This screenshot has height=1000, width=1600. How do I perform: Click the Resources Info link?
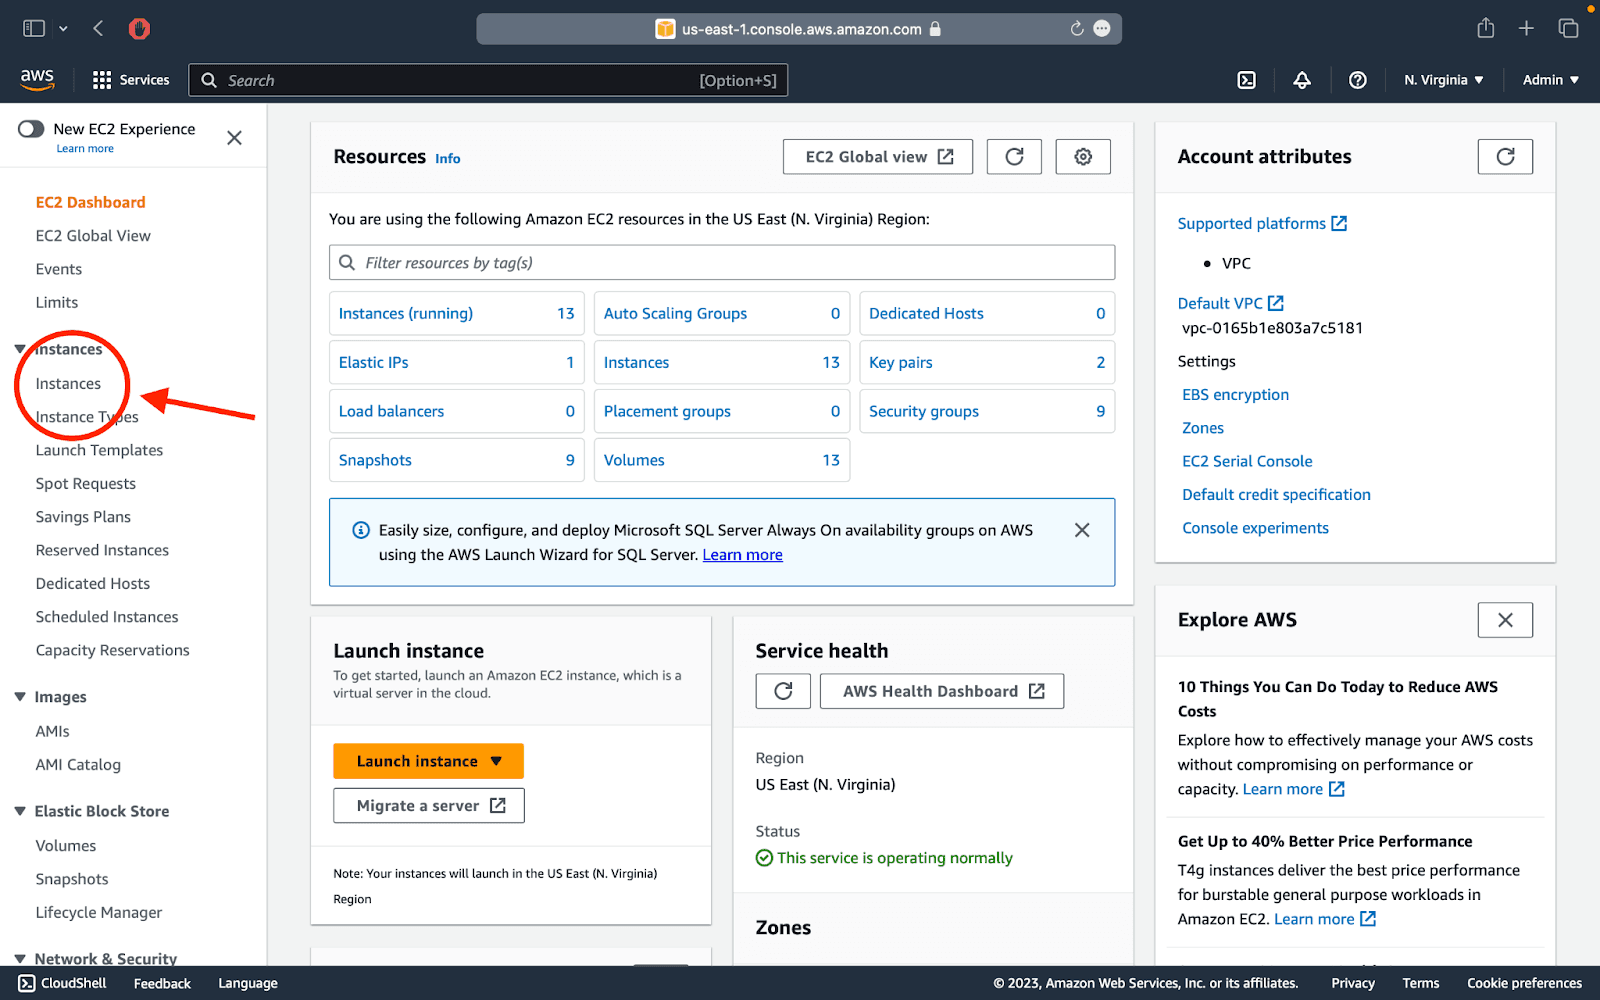point(448,158)
